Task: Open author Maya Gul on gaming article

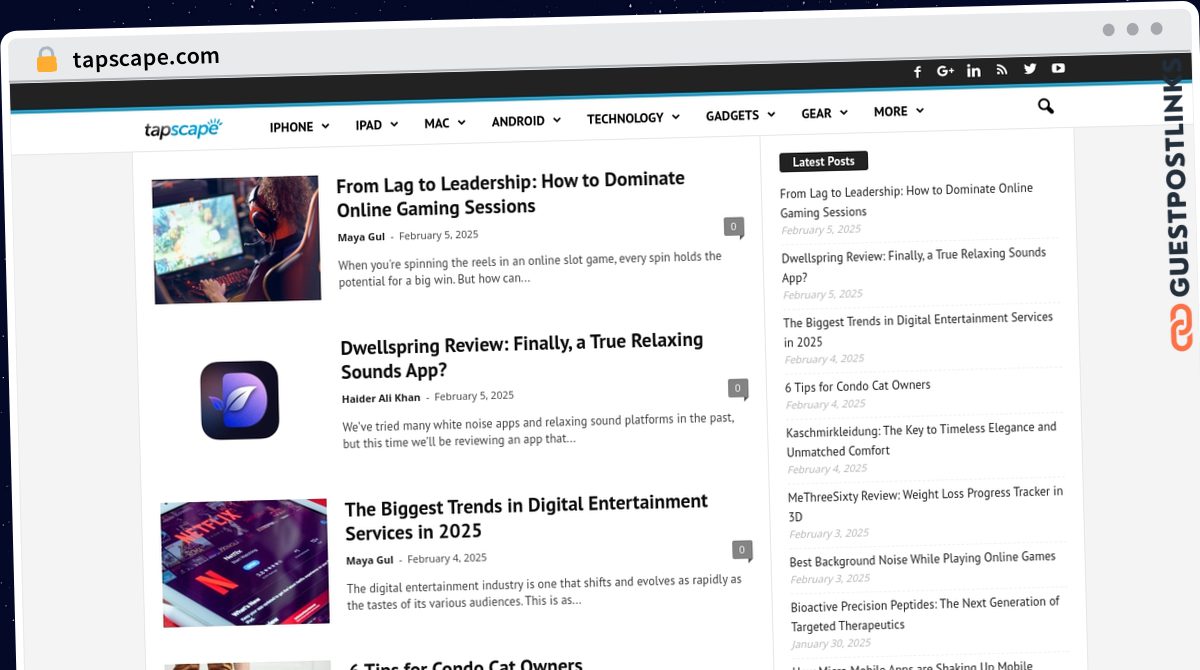Action: [x=361, y=237]
